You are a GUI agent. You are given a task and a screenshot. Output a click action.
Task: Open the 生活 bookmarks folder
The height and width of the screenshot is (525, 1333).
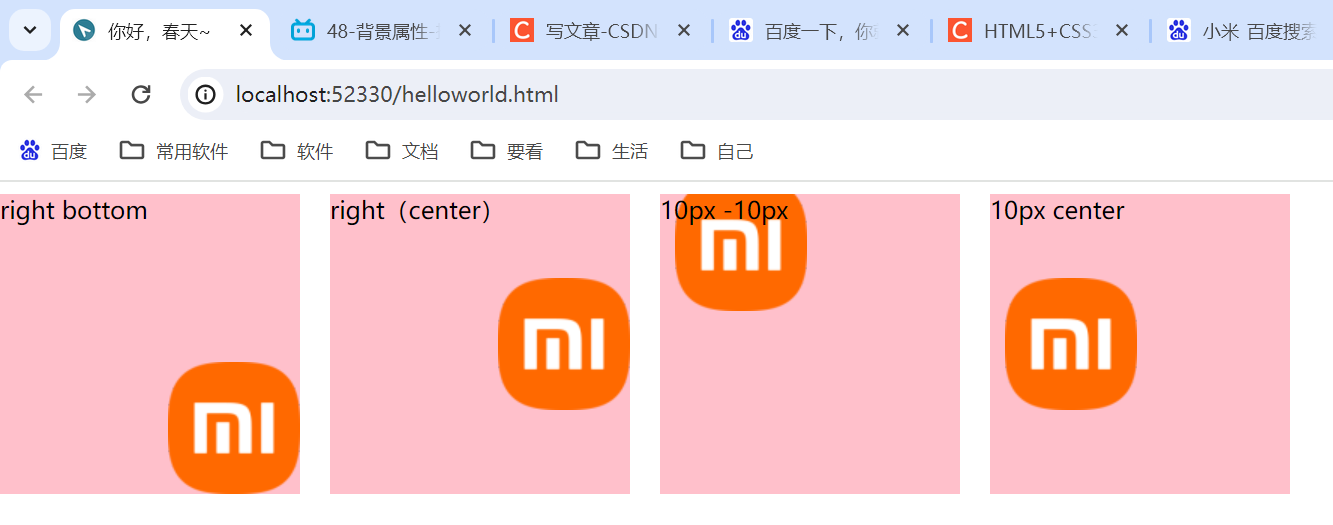[x=612, y=151]
